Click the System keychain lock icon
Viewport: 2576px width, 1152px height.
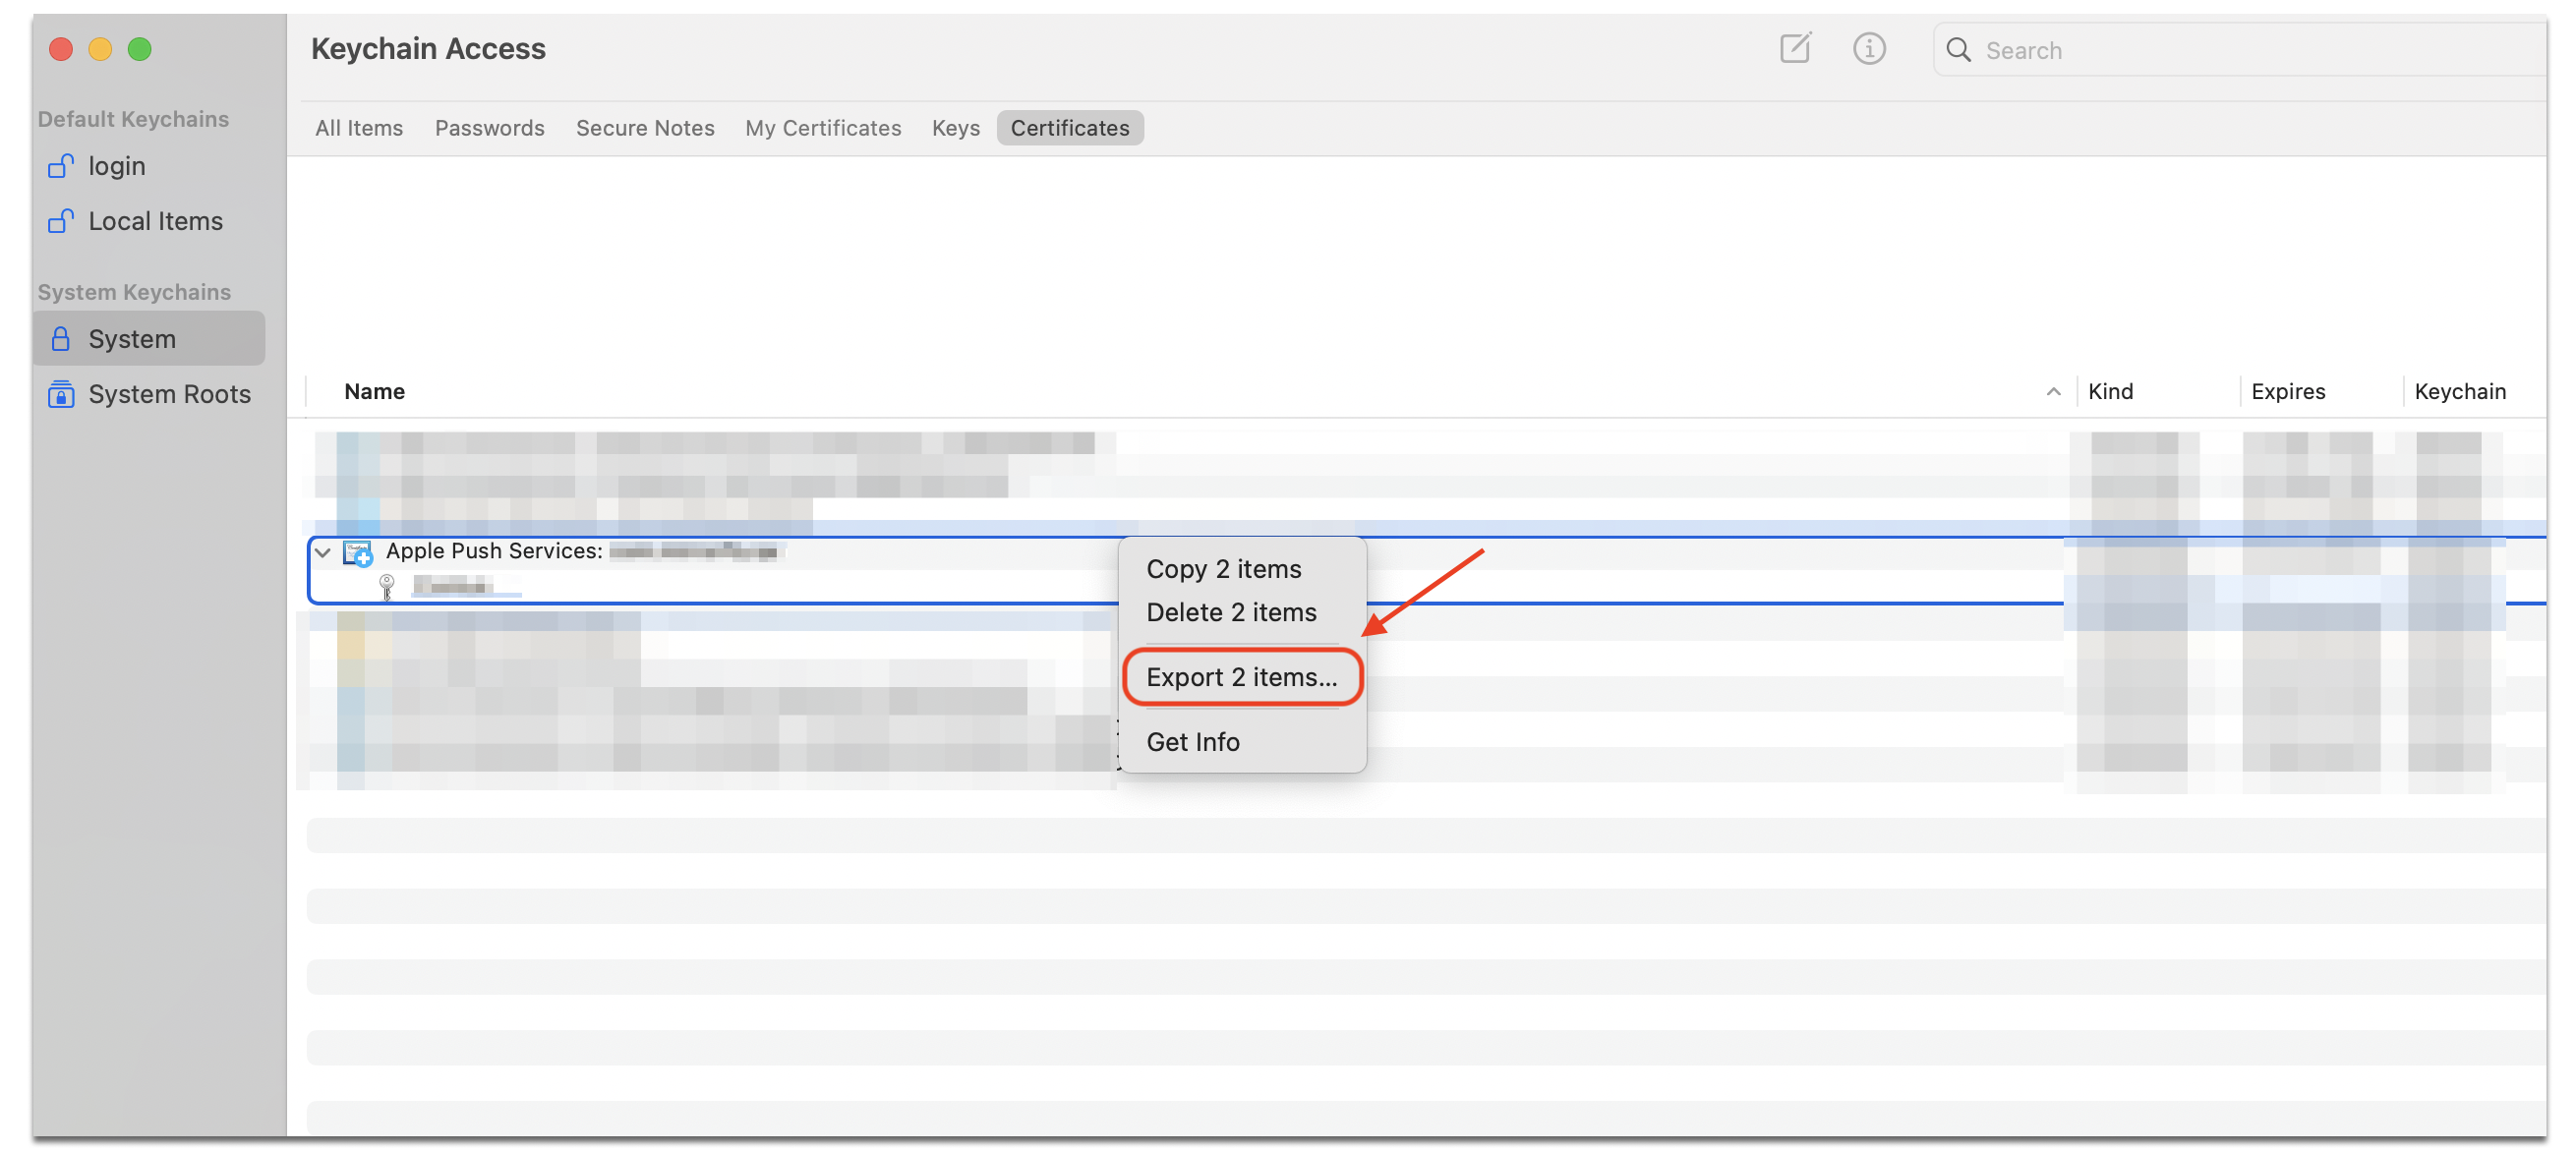coord(61,339)
